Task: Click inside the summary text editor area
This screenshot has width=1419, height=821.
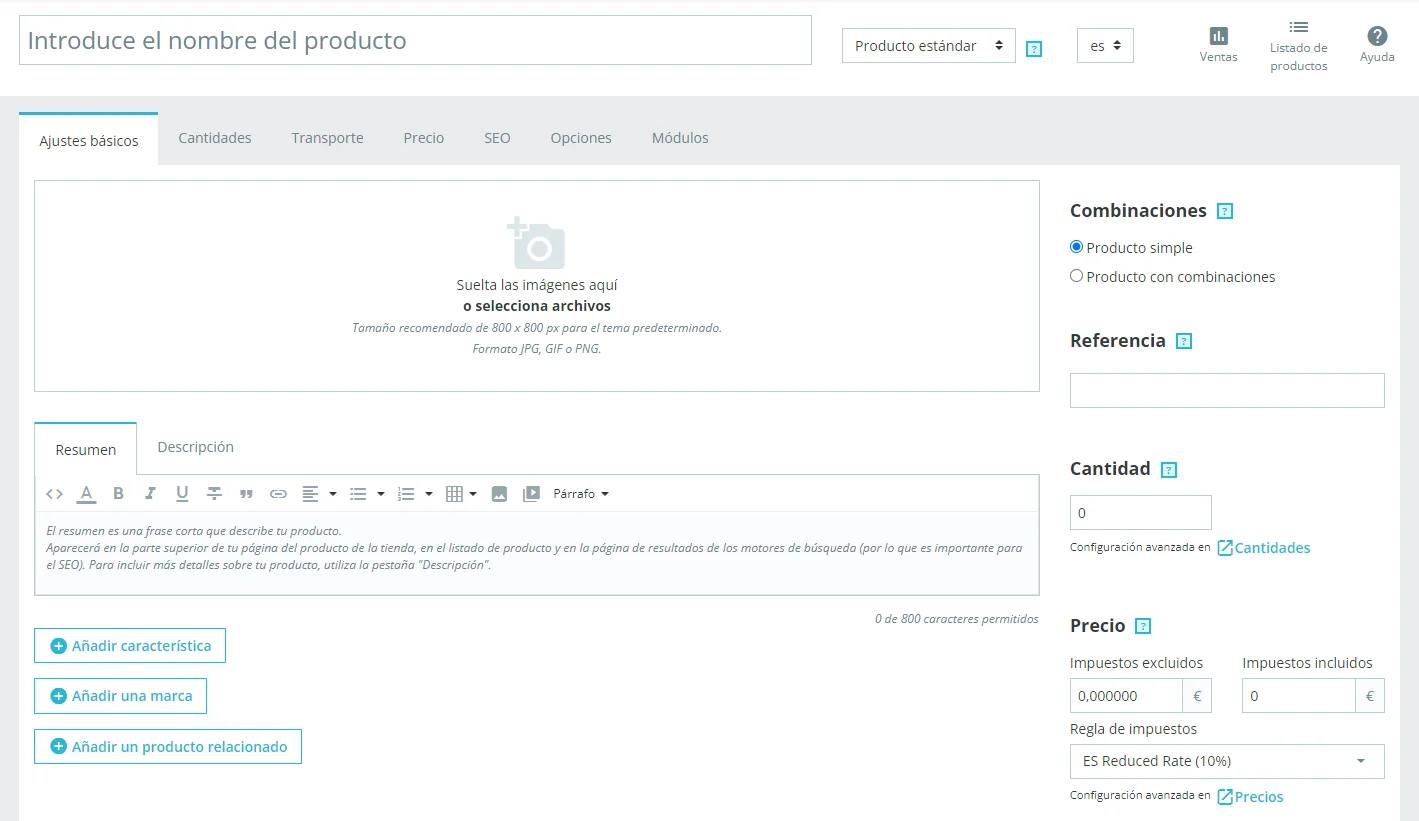Action: click(x=537, y=553)
